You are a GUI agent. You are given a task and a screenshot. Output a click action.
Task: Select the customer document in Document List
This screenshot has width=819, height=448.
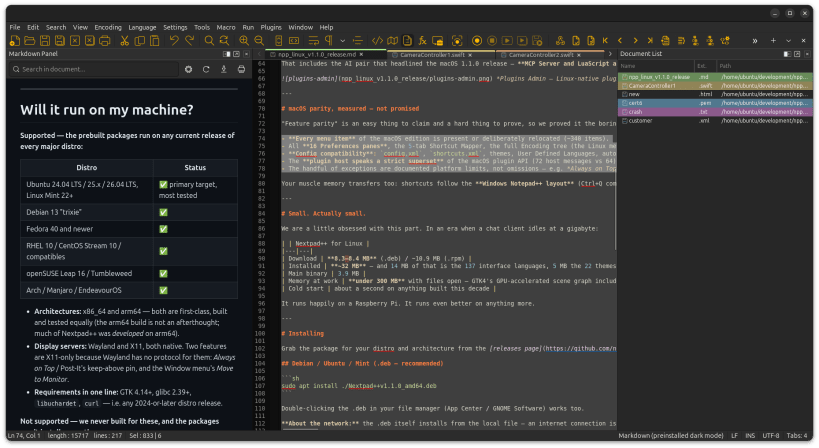715,121
